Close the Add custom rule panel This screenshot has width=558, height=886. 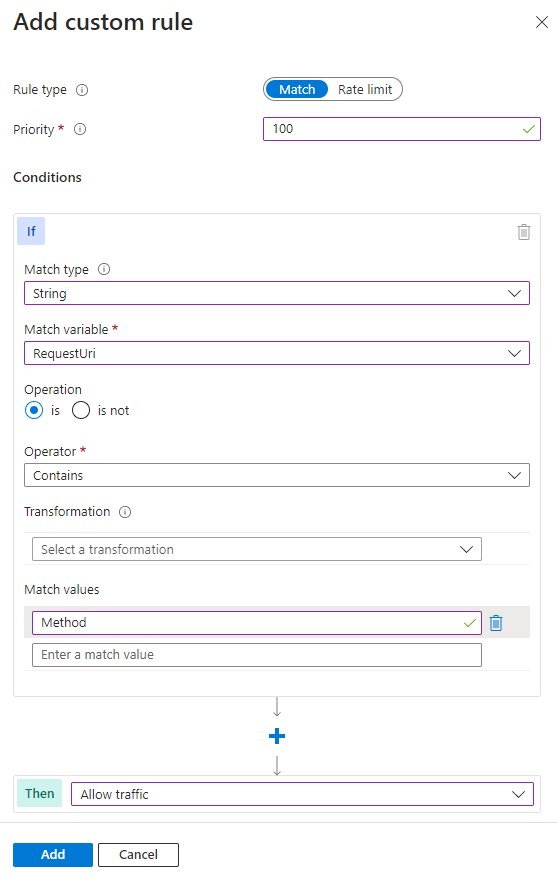click(x=542, y=22)
